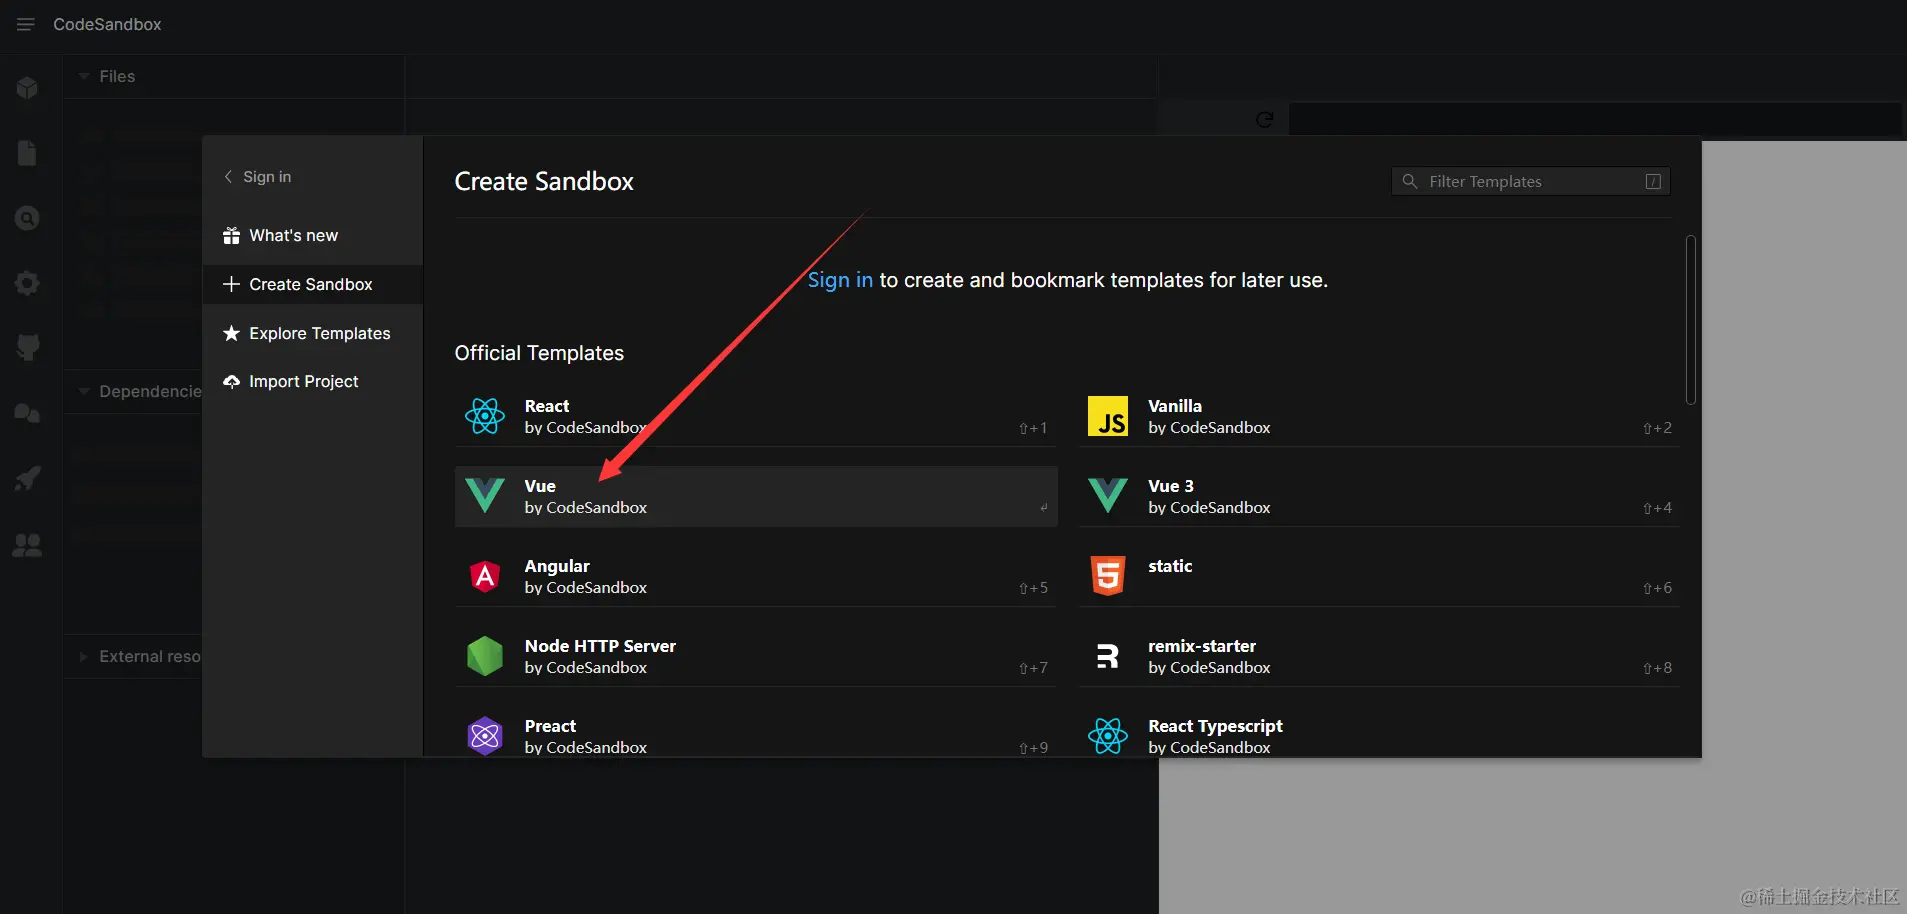
Task: Open the Sandbox Info cube icon in sidebar
Action: (x=28, y=88)
